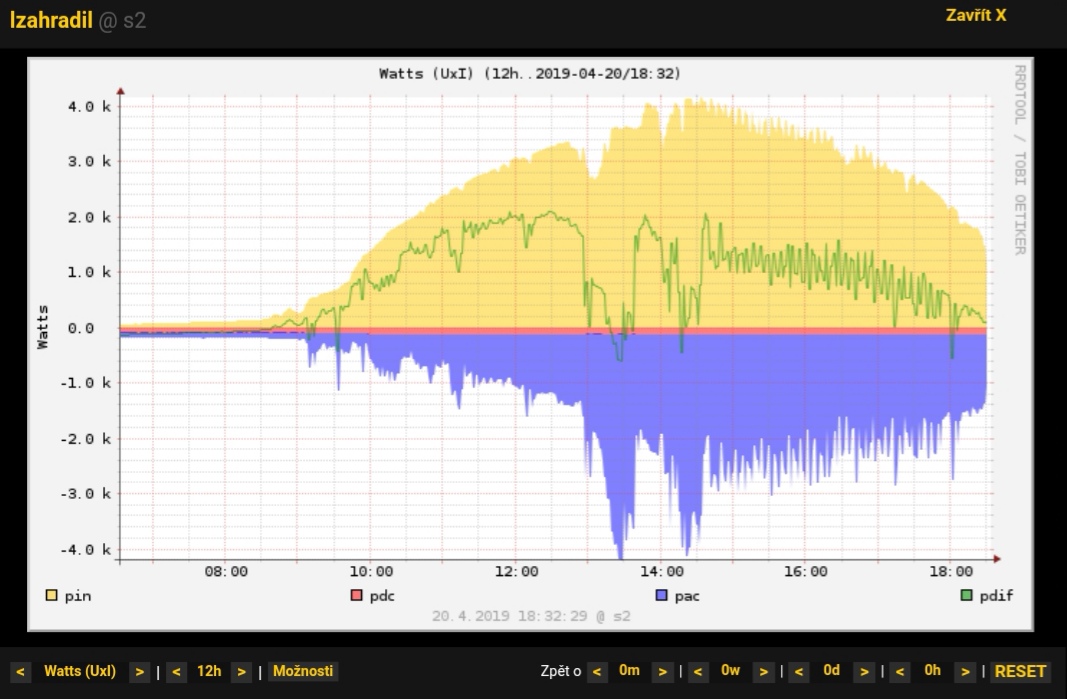
Task: Click the green pdif legend swatch
Action: point(966,596)
